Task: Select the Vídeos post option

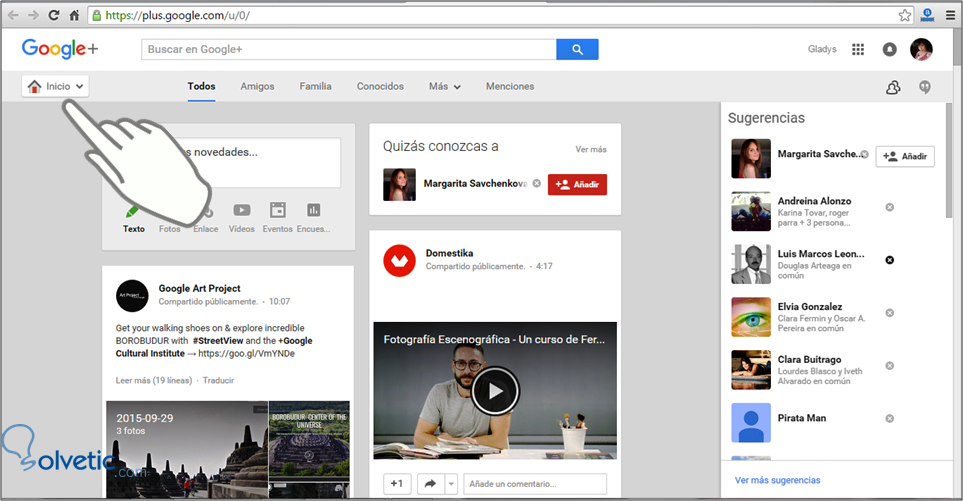Action: 241,218
